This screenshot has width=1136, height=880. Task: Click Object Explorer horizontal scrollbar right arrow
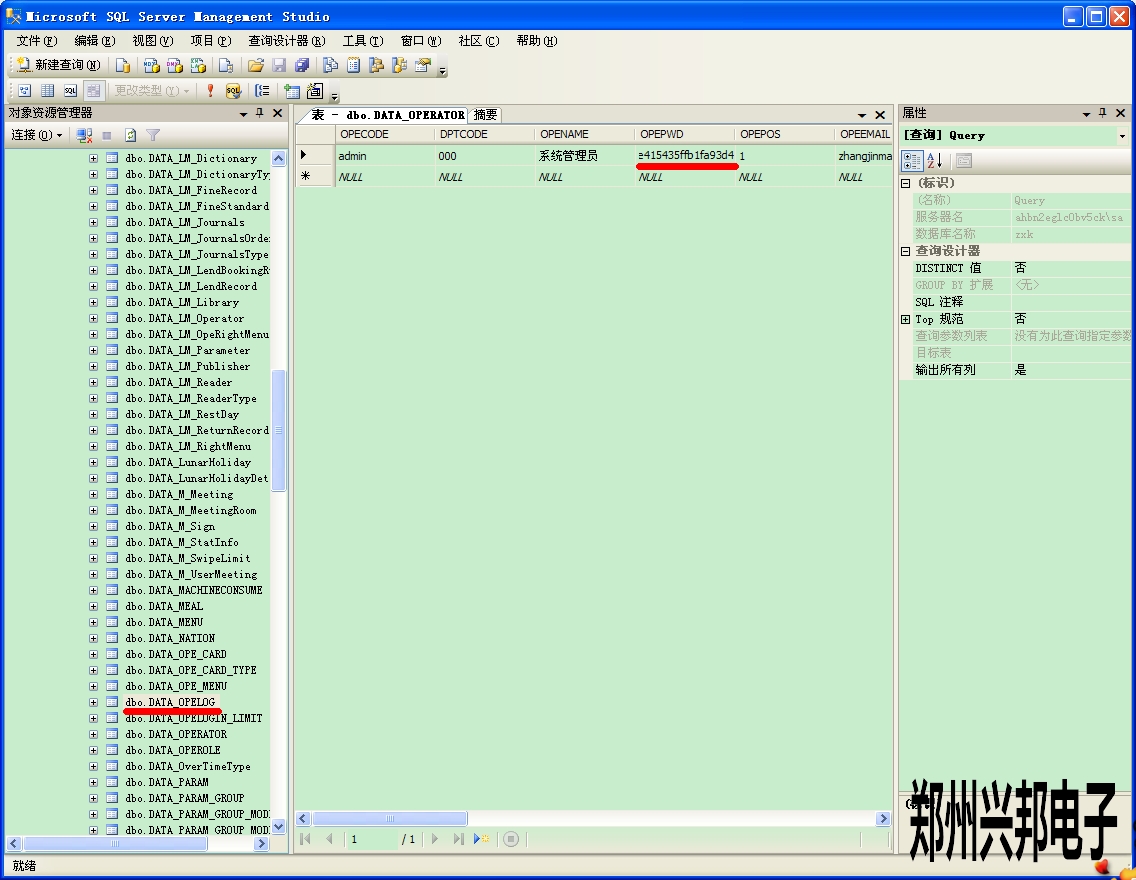click(262, 844)
